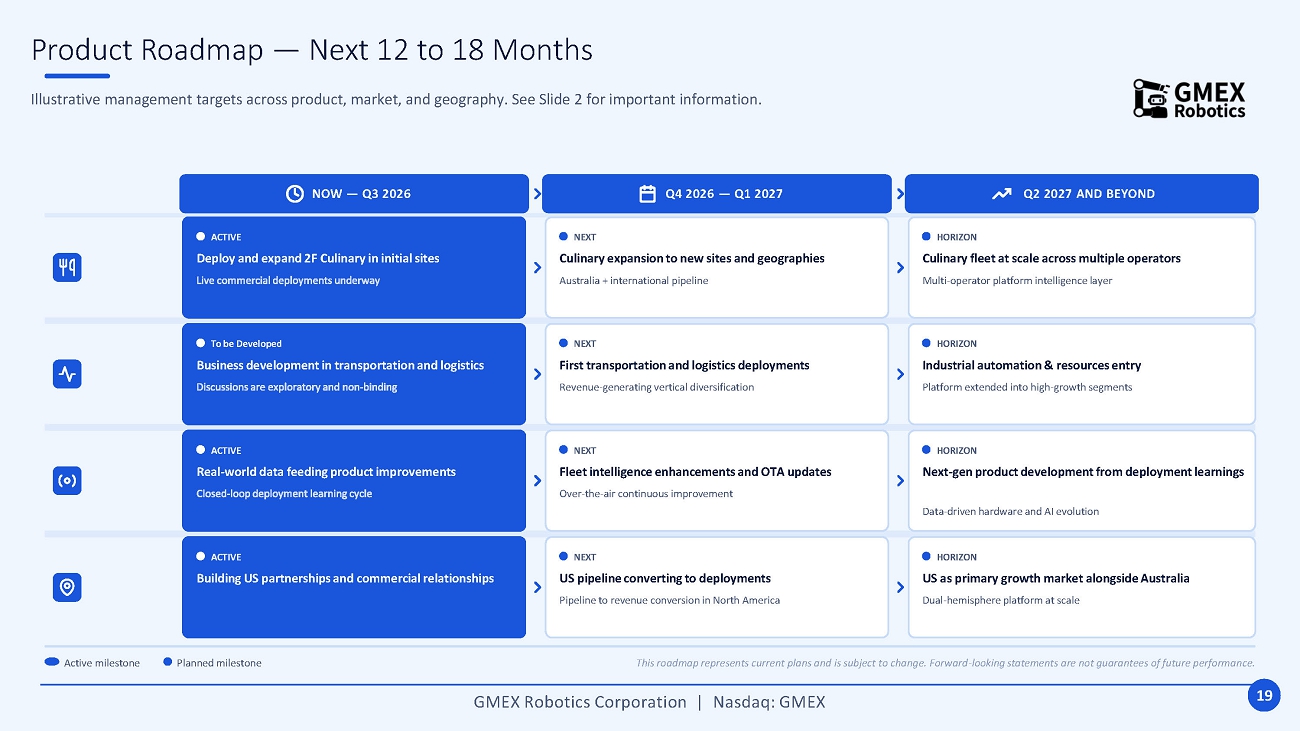Click the NEXT dot on Fleet intelligence enhancements card
1300x731 pixels.
[564, 450]
